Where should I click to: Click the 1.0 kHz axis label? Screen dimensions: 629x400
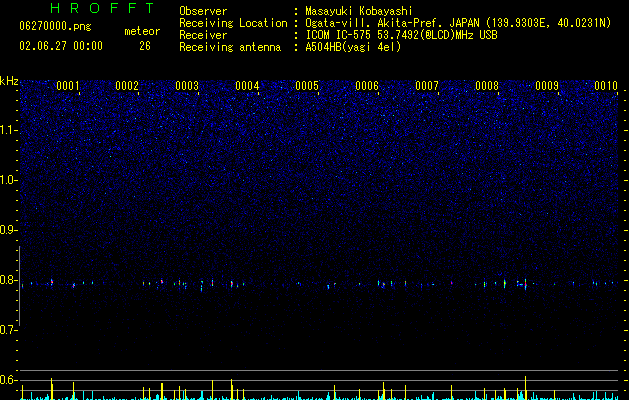pos(8,180)
